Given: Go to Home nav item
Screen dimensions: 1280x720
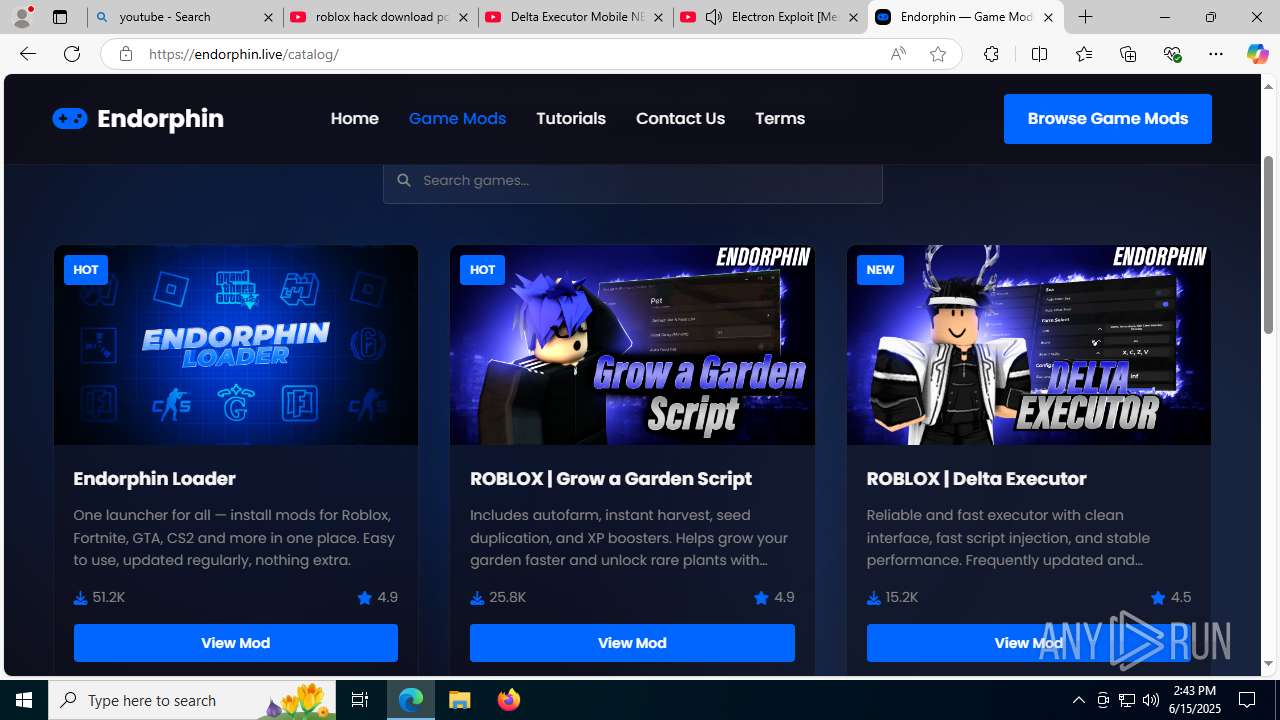Looking at the screenshot, I should click(355, 118).
